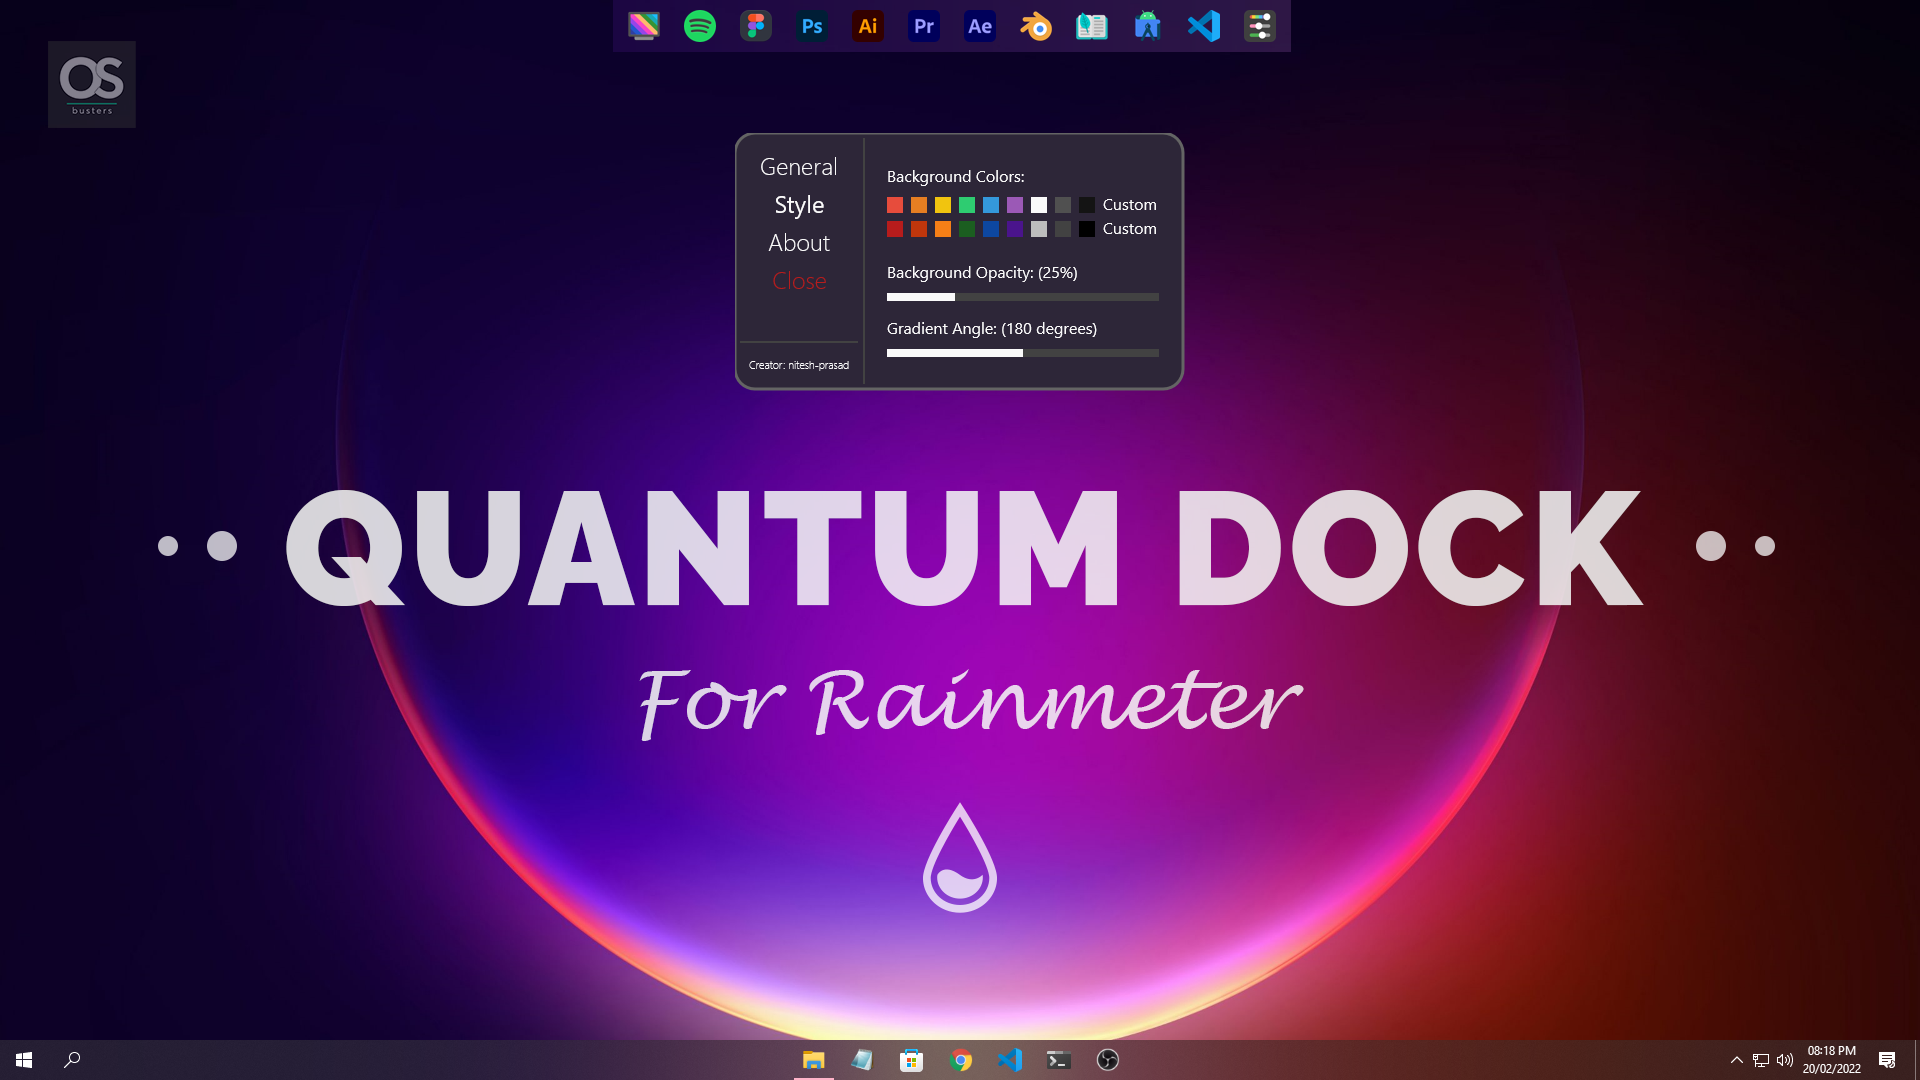Launch OBS Studio from the taskbar
The image size is (1920, 1080).
point(1108,1060)
